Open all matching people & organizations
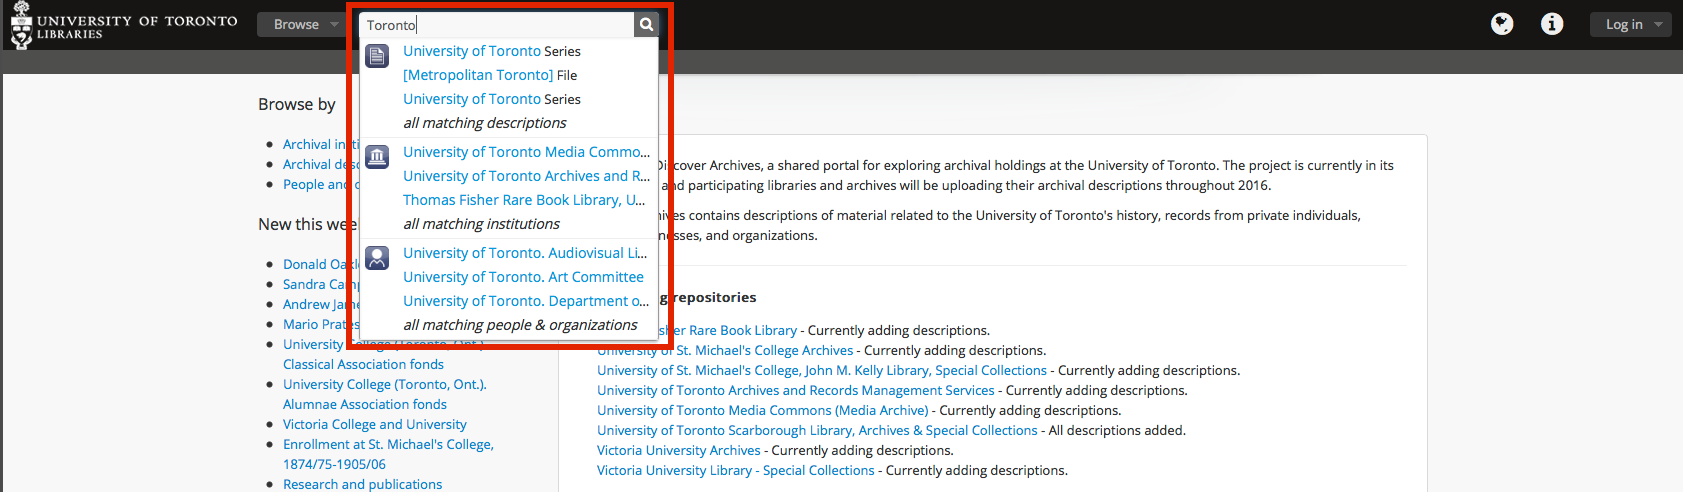 coord(520,325)
